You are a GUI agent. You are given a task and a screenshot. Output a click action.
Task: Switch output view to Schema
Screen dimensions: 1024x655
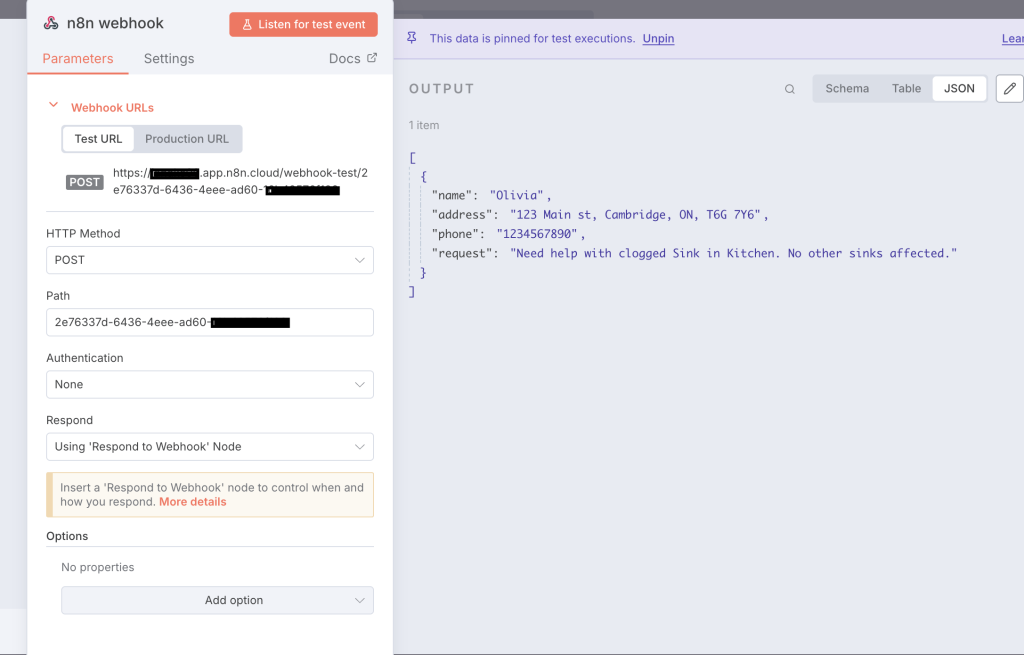click(847, 89)
